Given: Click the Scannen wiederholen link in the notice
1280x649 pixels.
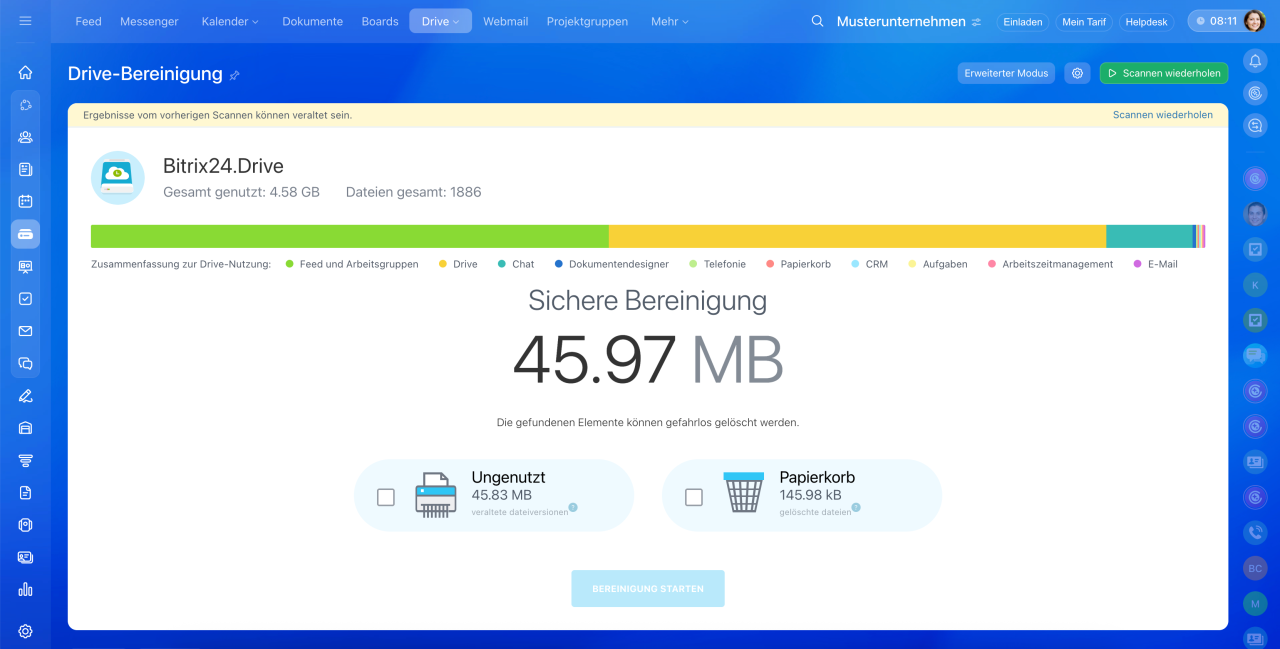Looking at the screenshot, I should pos(1162,115).
